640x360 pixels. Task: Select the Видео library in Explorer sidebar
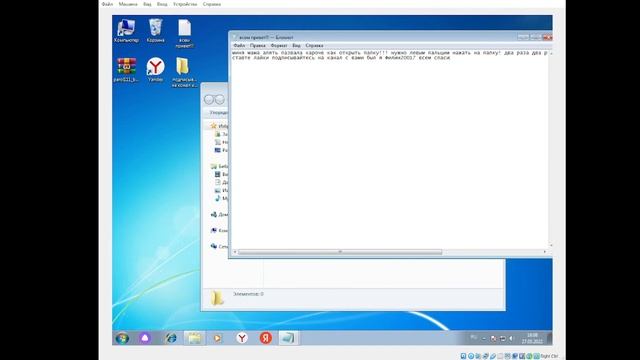pyautogui.click(x=222, y=174)
